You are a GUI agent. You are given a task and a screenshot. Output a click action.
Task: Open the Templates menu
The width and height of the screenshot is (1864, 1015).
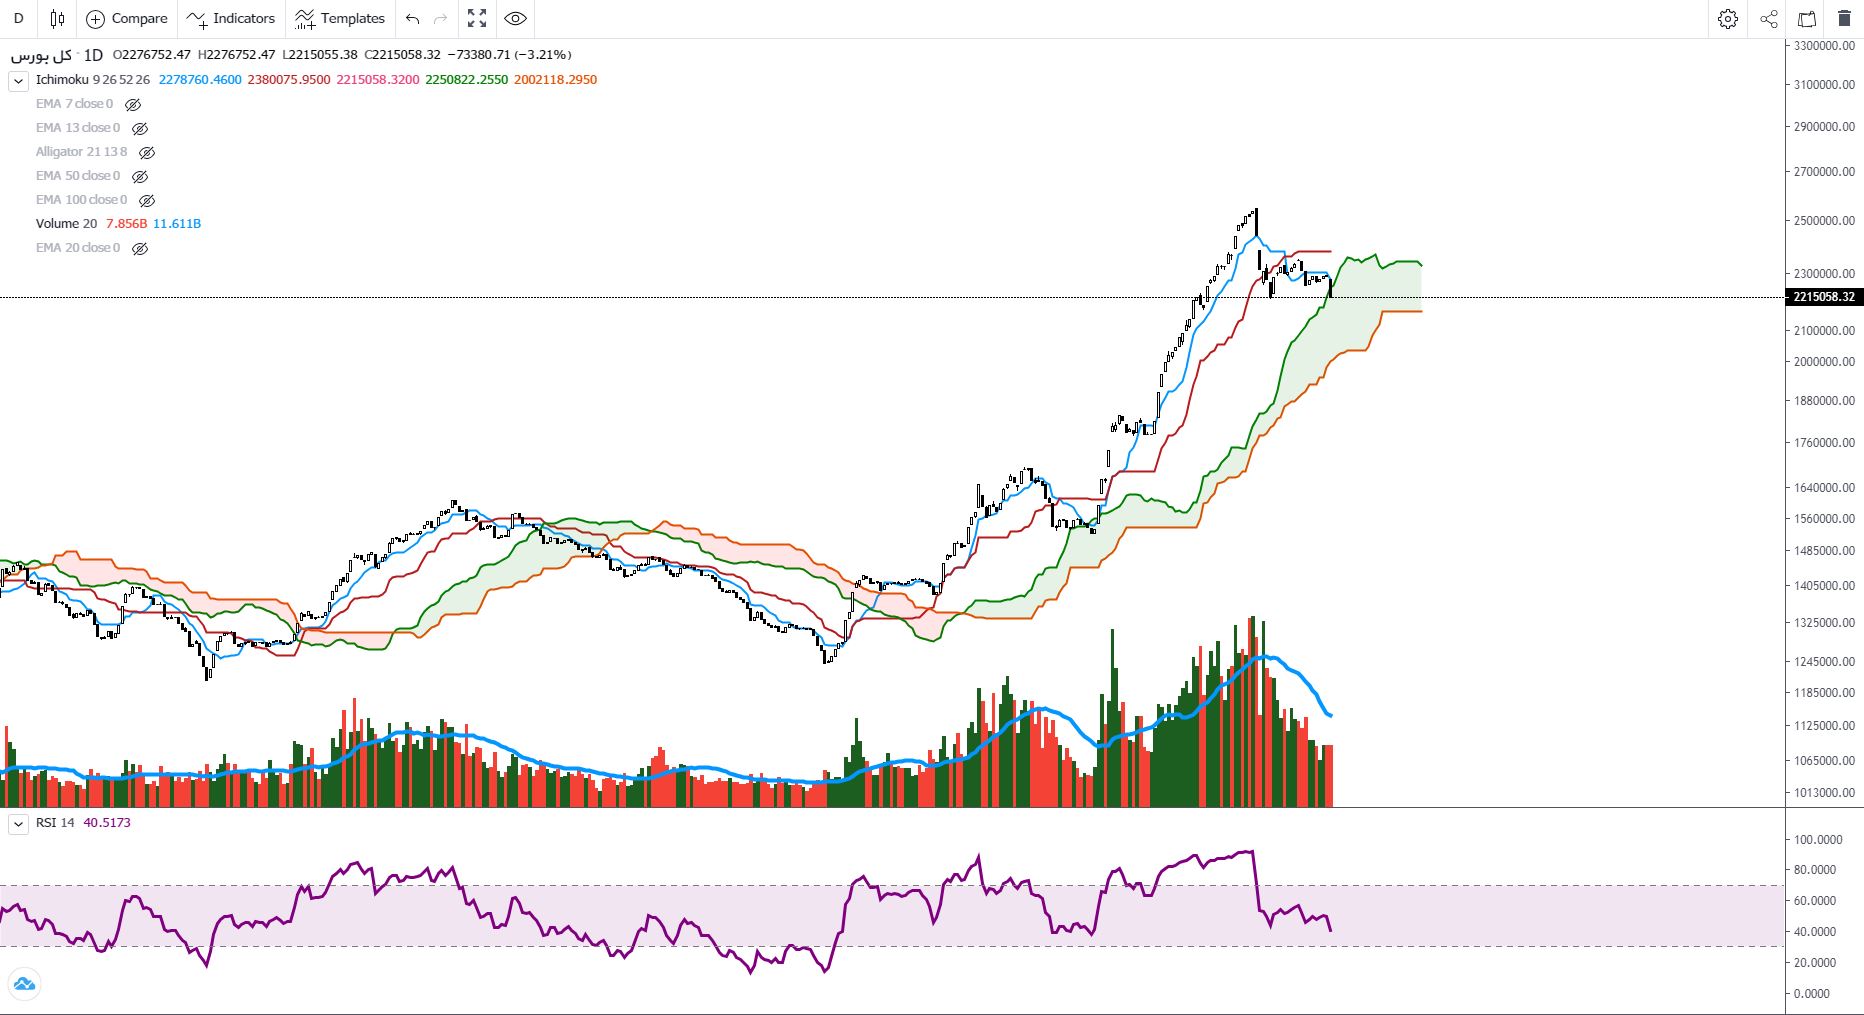(x=340, y=19)
